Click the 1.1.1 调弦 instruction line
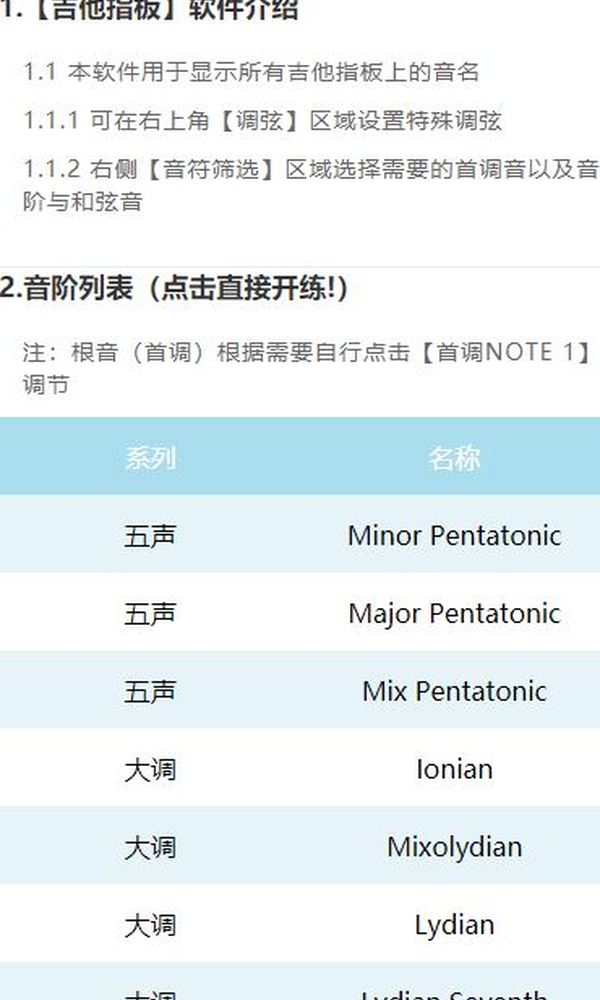This screenshot has width=600, height=1000. 262,121
